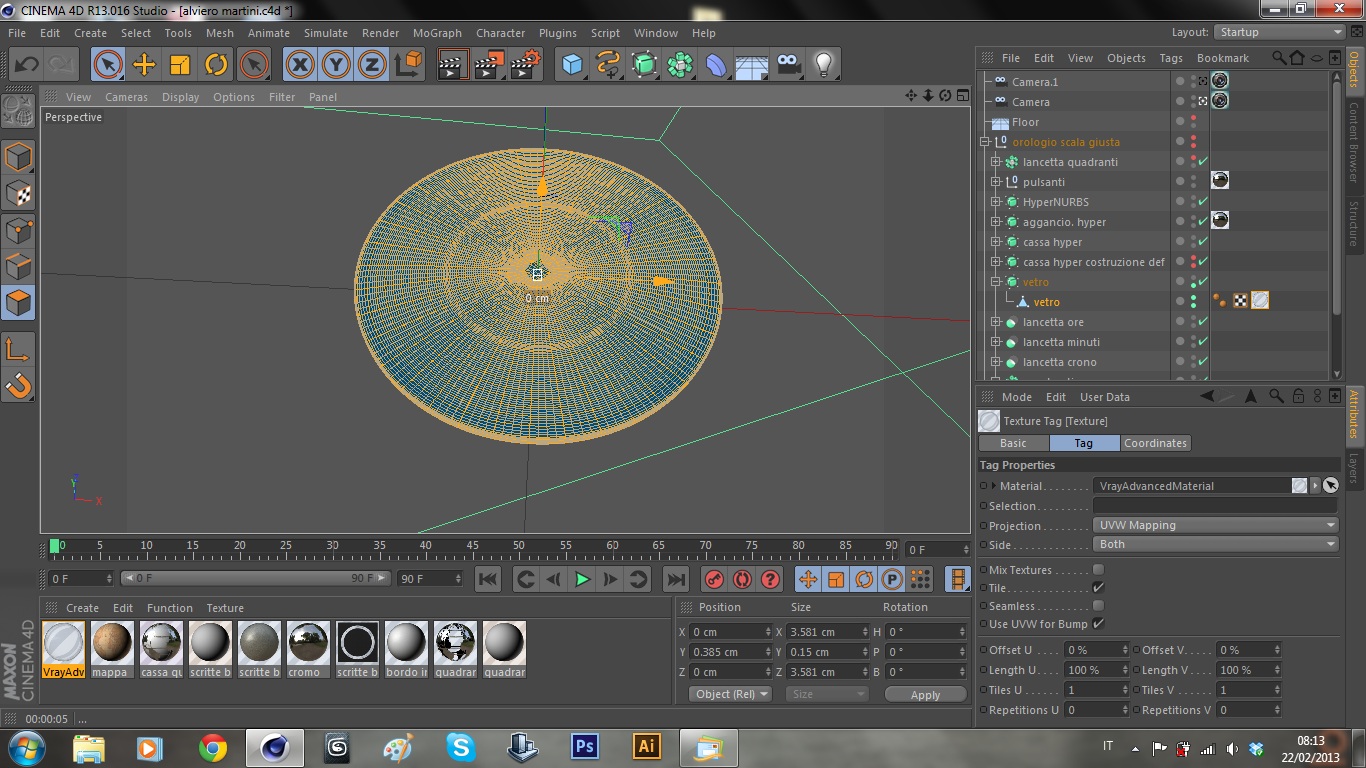Enable the Mix Textures checkbox

coord(1098,570)
